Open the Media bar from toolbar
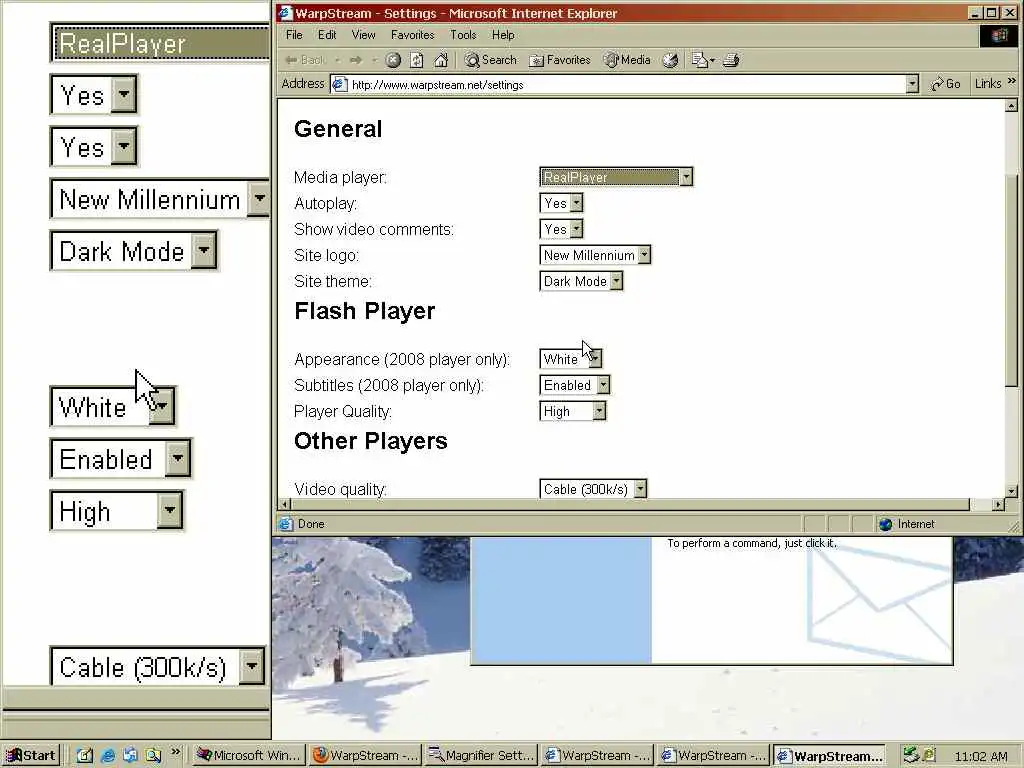 627,60
